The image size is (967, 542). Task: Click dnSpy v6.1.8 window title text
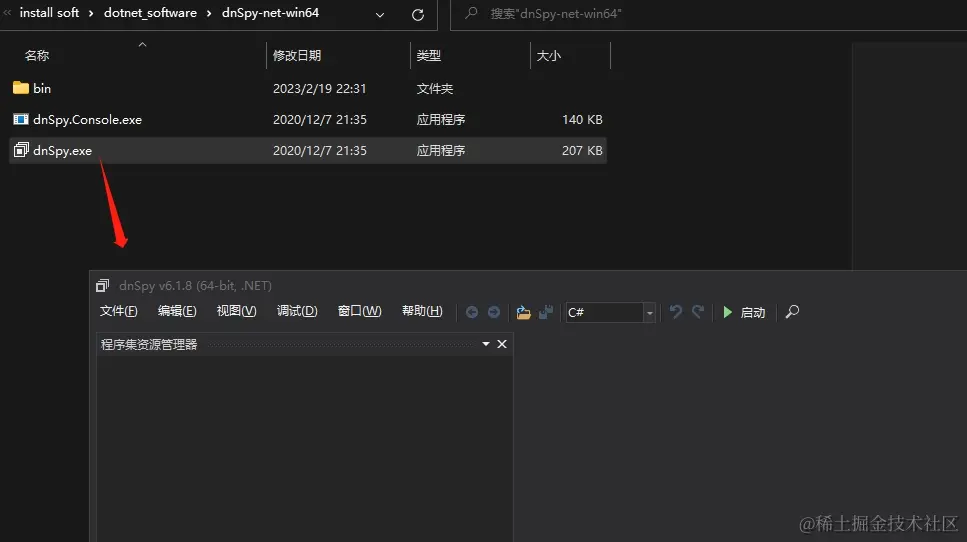pyautogui.click(x=195, y=285)
